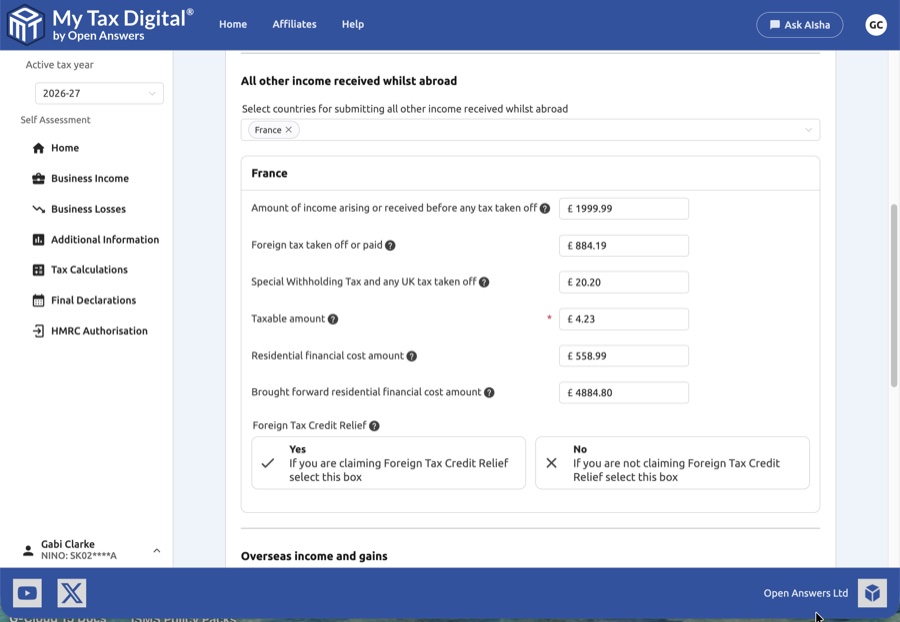The height and width of the screenshot is (622, 900).
Task: Open Help in the top navigation
Action: click(352, 25)
